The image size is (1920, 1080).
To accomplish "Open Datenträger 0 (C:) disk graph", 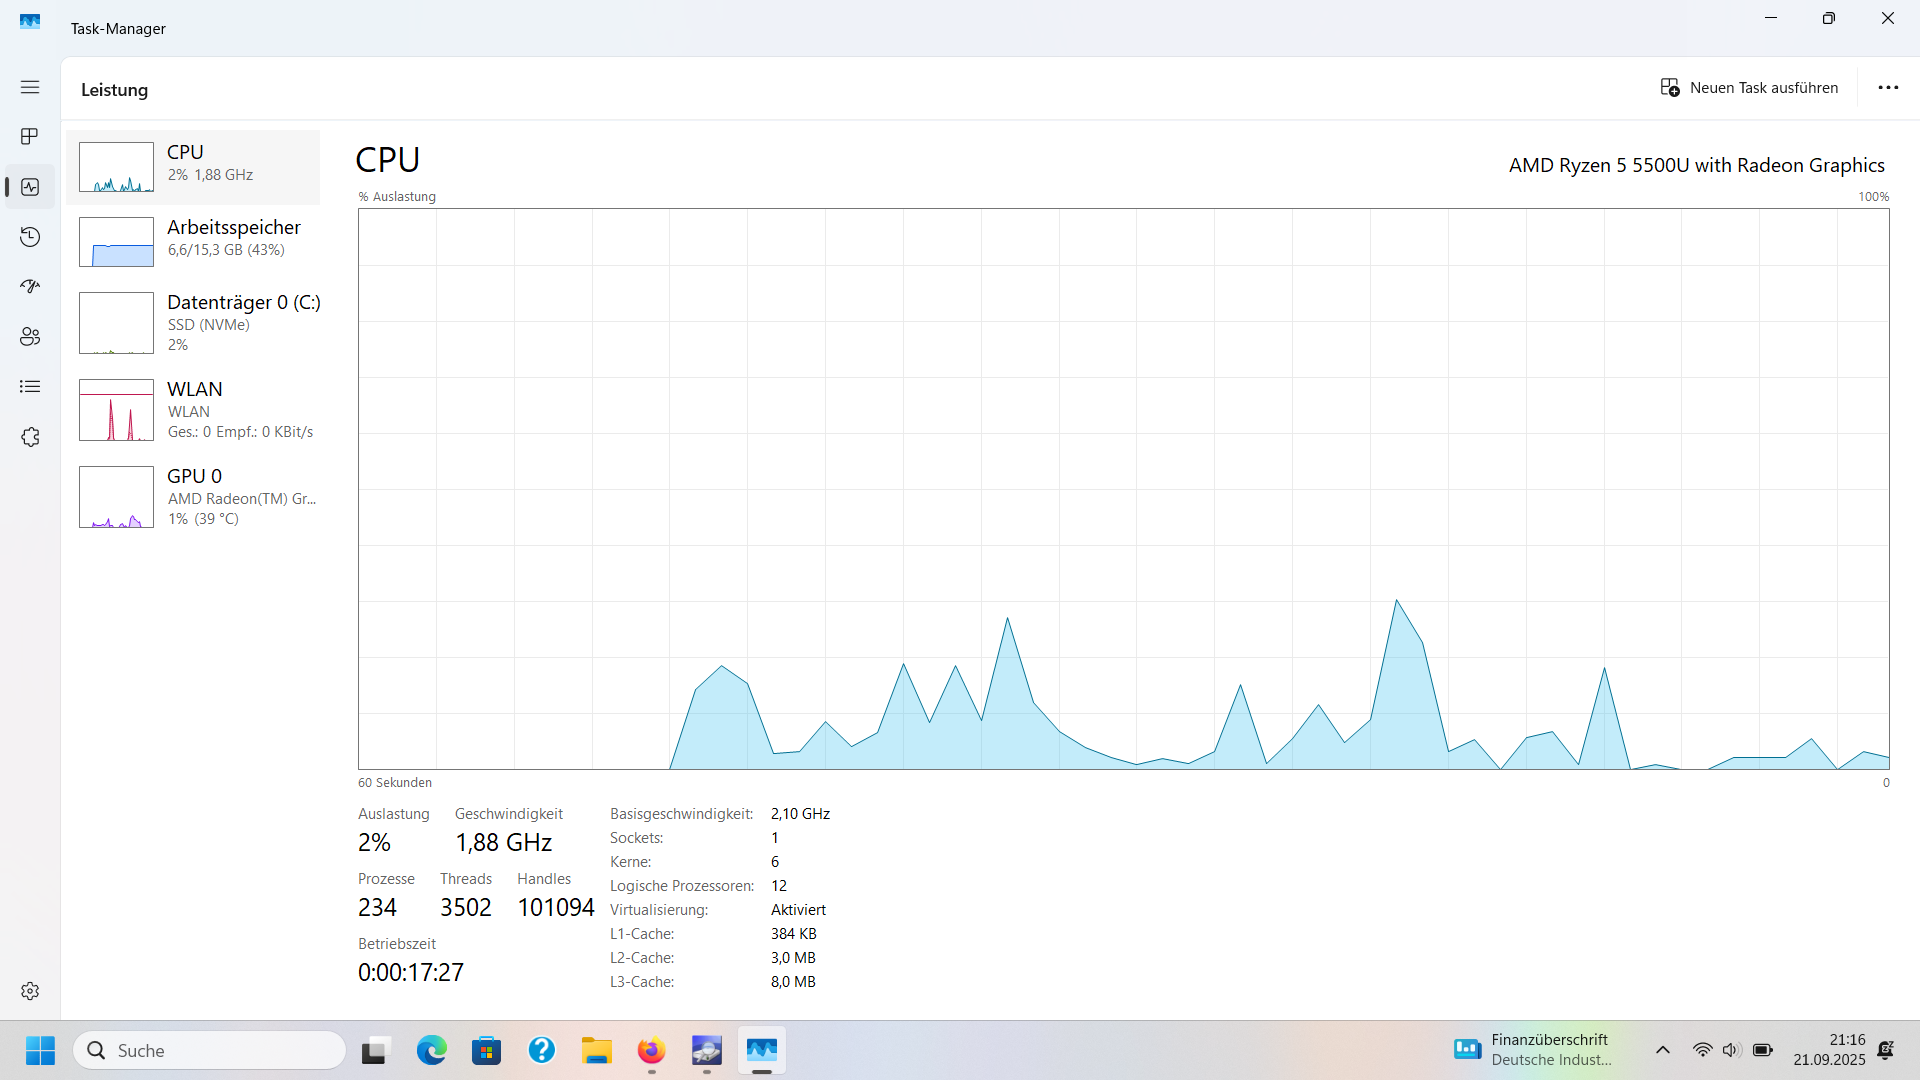I will pos(193,322).
